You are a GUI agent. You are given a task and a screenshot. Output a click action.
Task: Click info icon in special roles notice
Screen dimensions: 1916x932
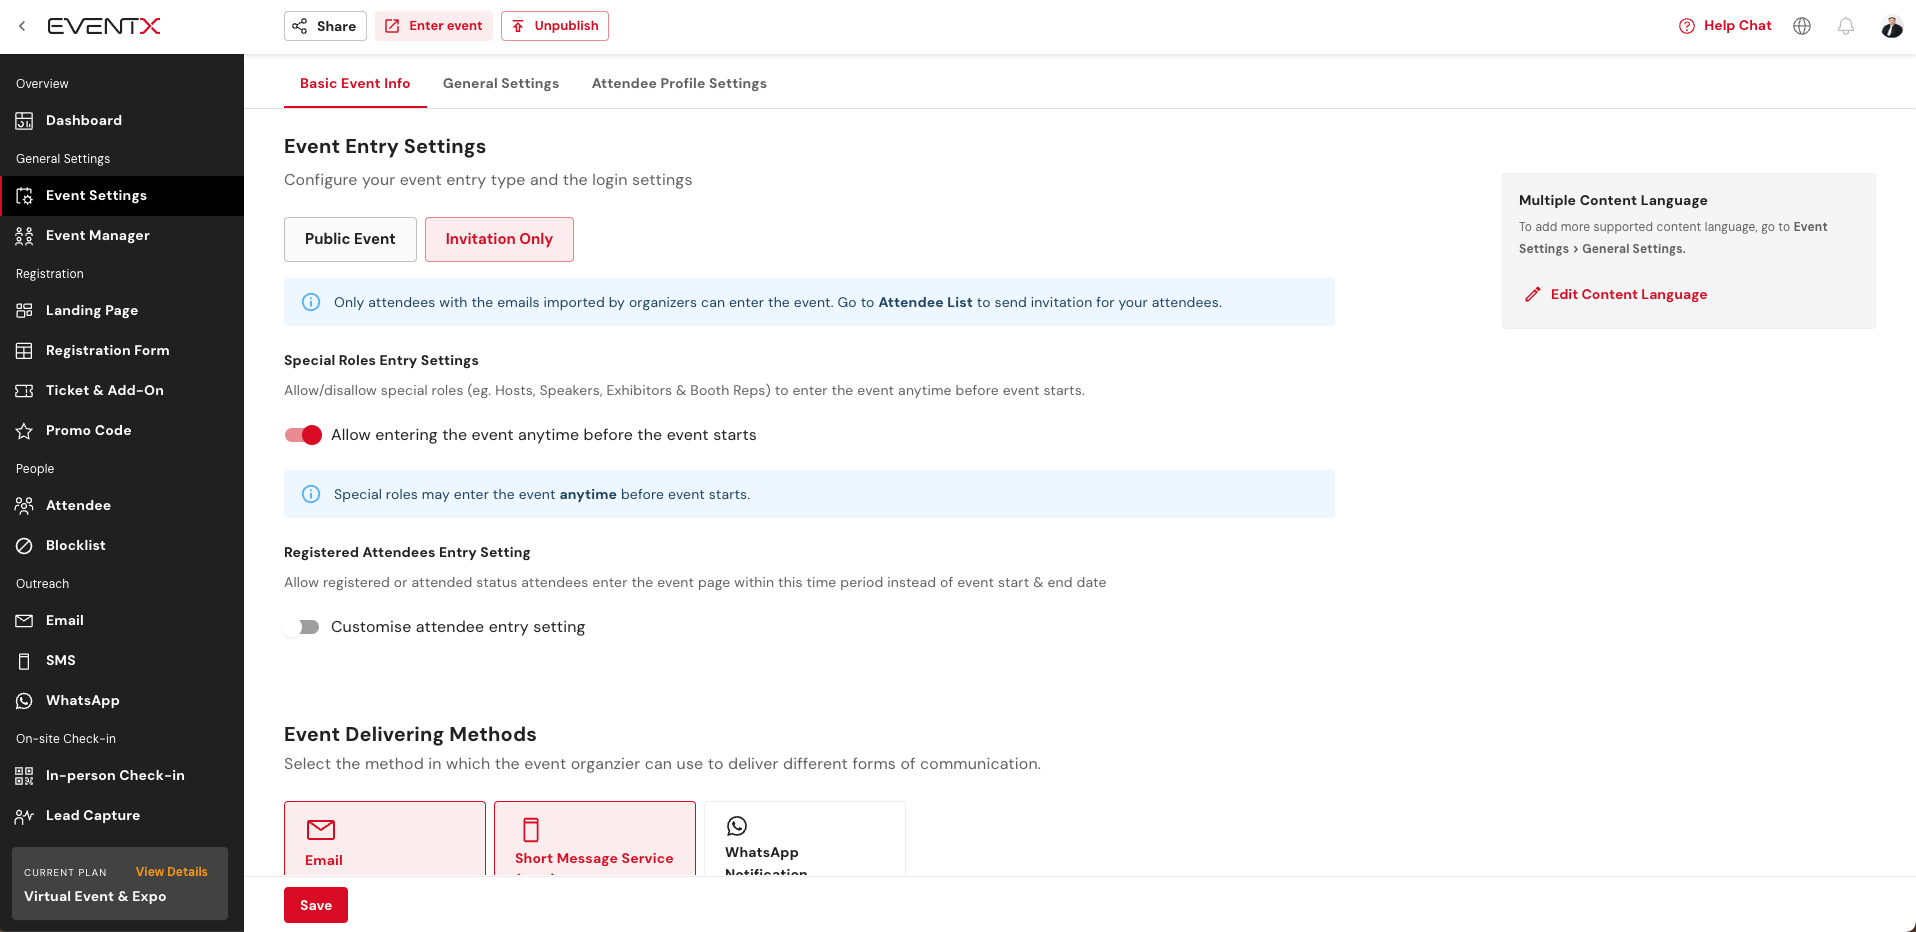click(x=311, y=494)
